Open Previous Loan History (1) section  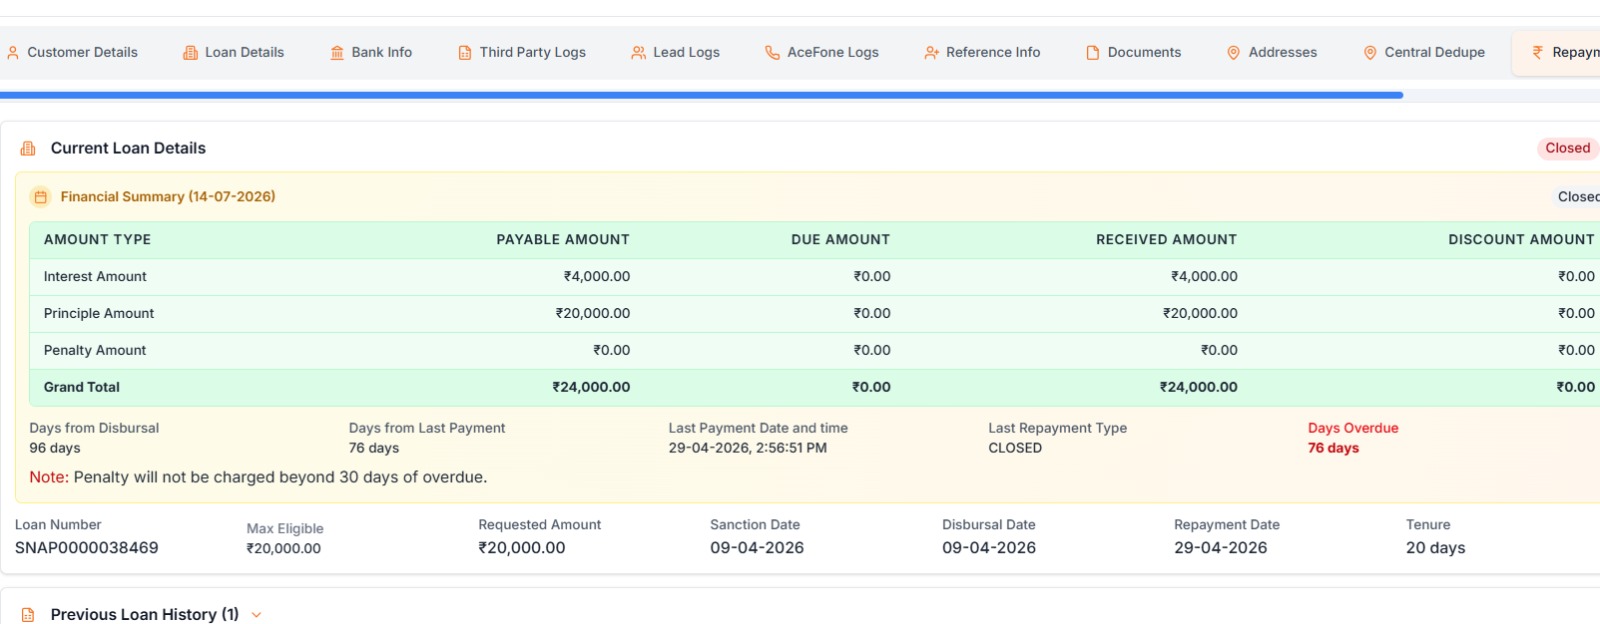pyautogui.click(x=145, y=614)
